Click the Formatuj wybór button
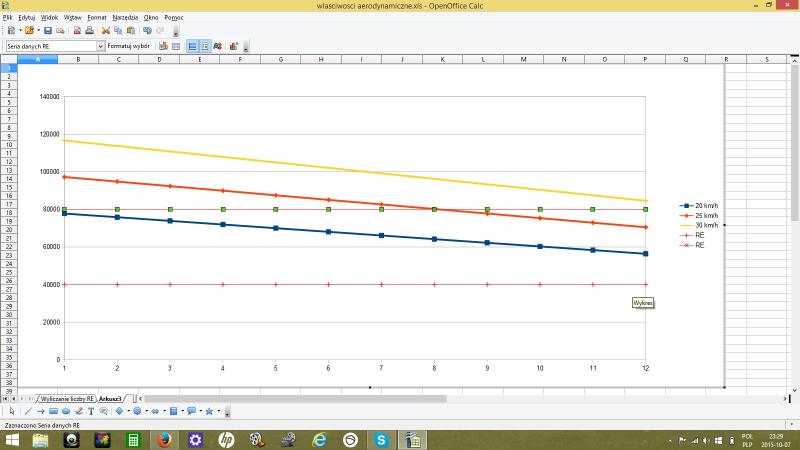The width and height of the screenshot is (800, 450). coord(128,46)
